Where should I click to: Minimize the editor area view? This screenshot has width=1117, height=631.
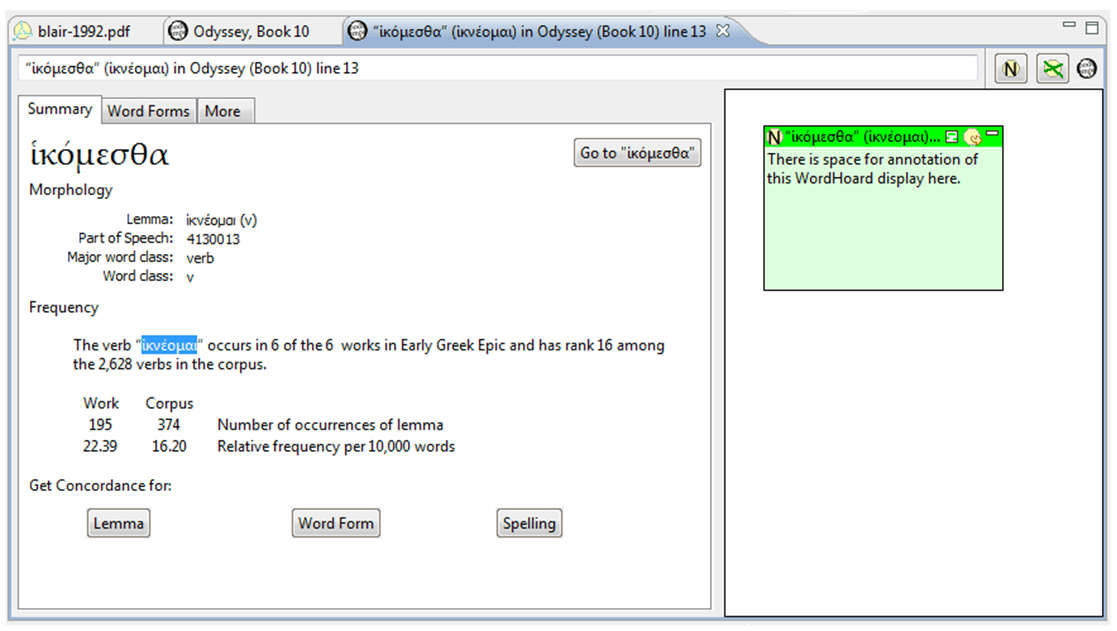1069,25
